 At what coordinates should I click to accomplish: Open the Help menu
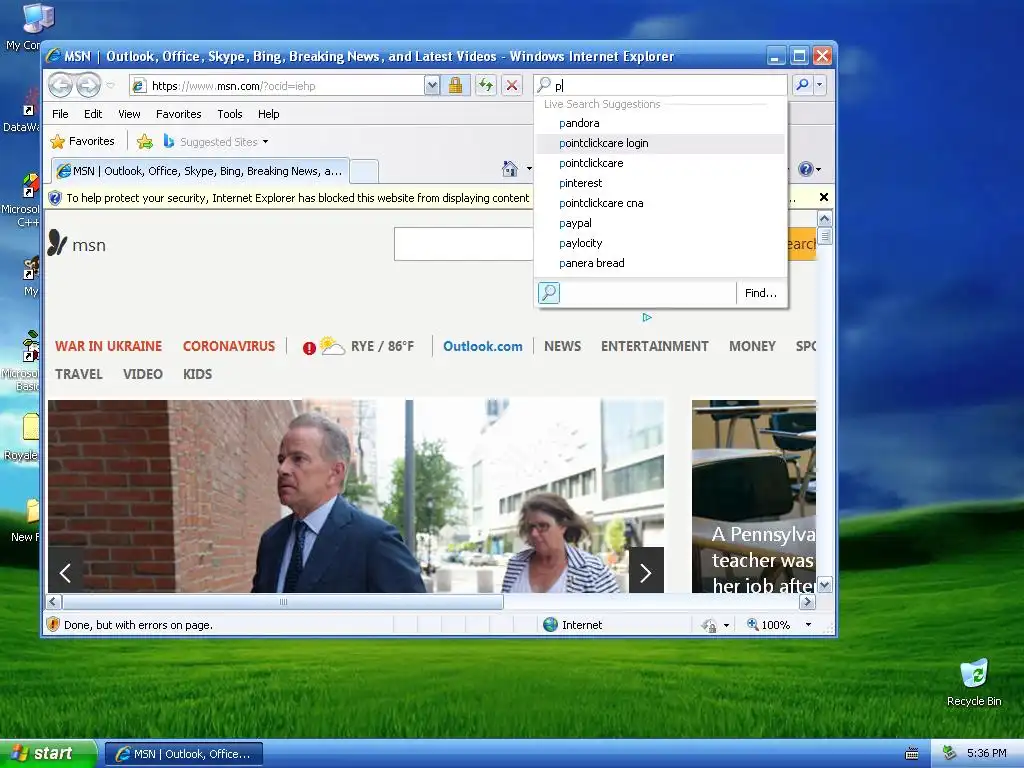268,114
